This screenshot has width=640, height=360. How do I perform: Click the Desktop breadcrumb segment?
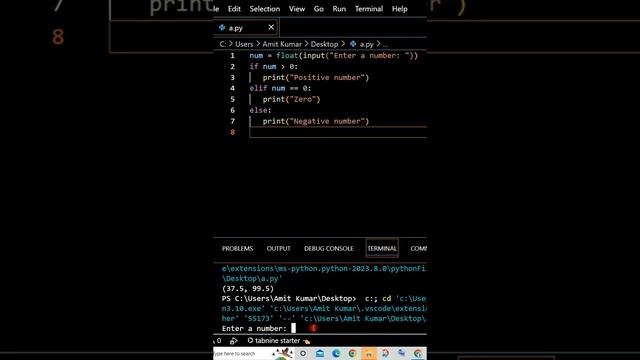click(x=324, y=44)
